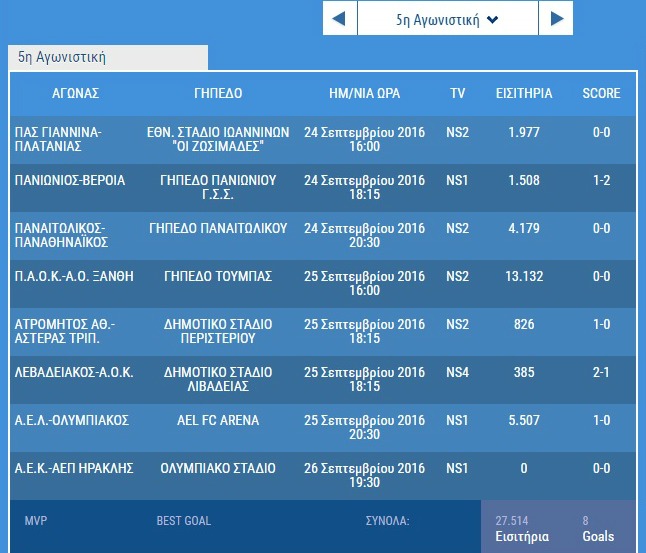Click the next matchday right arrow
Image resolution: width=646 pixels, height=553 pixels.
pyautogui.click(x=556, y=19)
